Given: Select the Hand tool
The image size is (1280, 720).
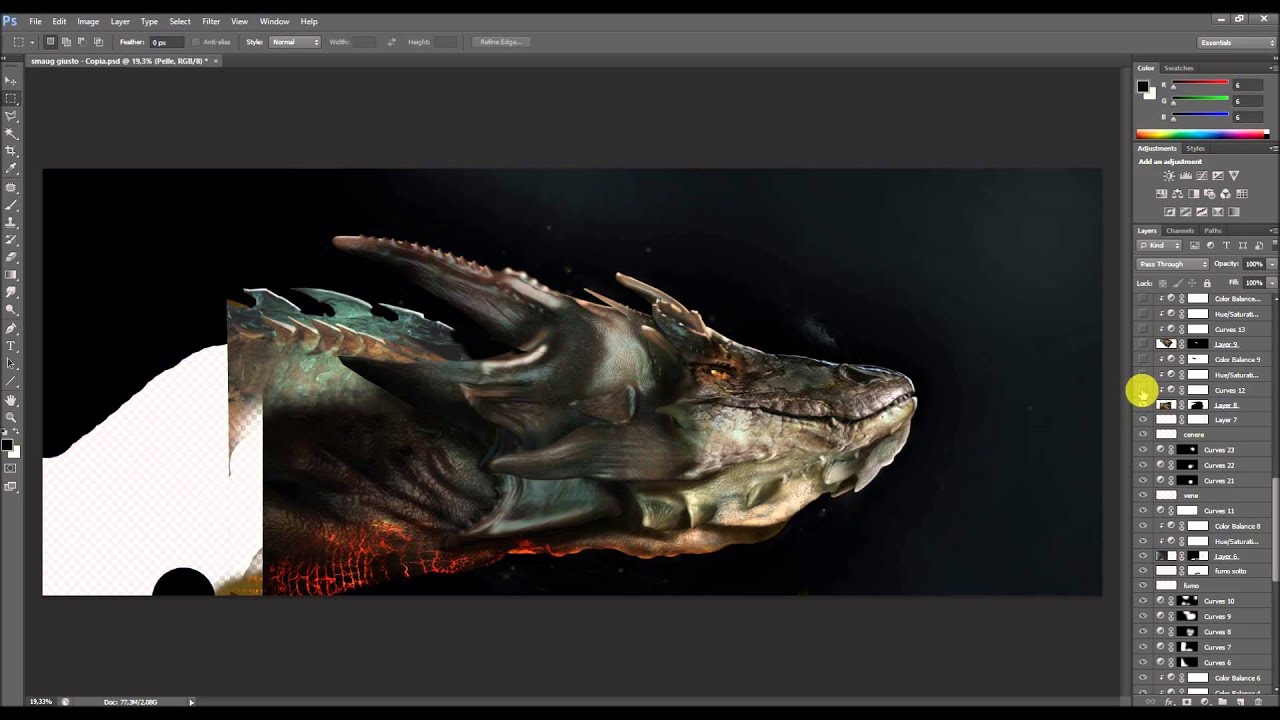Looking at the screenshot, I should (11, 399).
